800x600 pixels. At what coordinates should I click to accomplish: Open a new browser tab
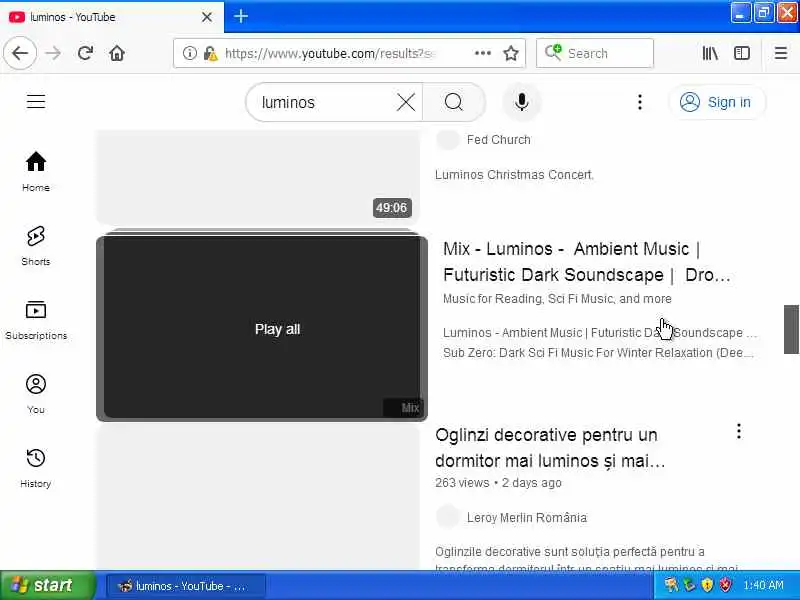[x=241, y=16]
